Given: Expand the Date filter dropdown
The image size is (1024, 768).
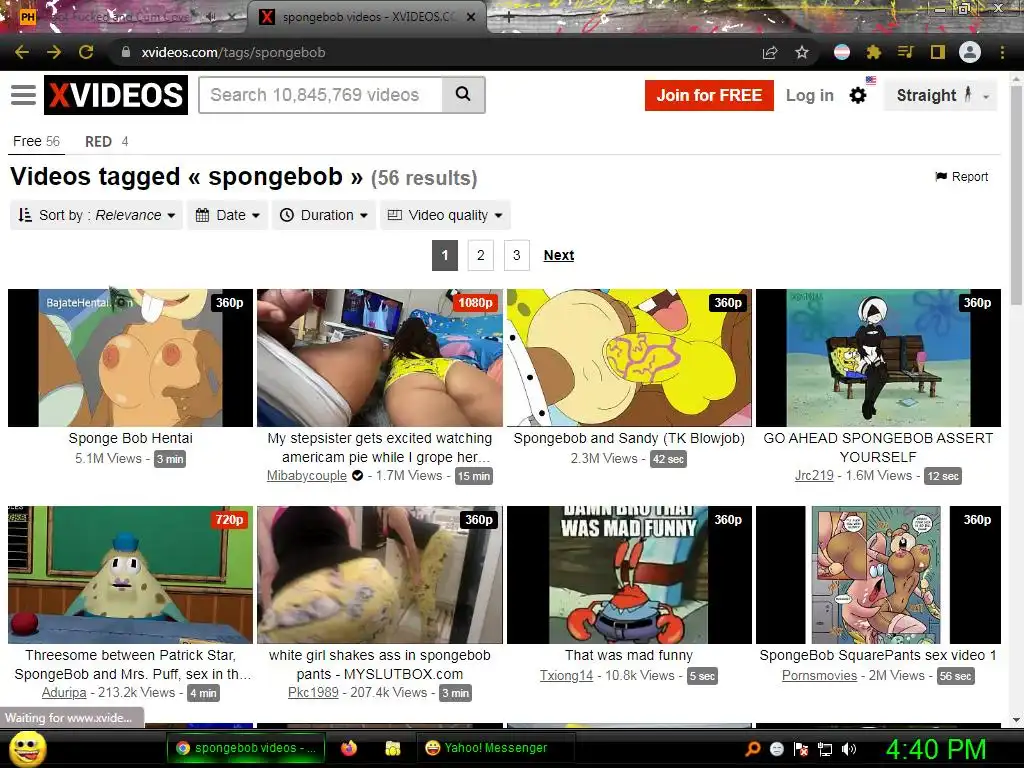Looking at the screenshot, I should coord(228,215).
